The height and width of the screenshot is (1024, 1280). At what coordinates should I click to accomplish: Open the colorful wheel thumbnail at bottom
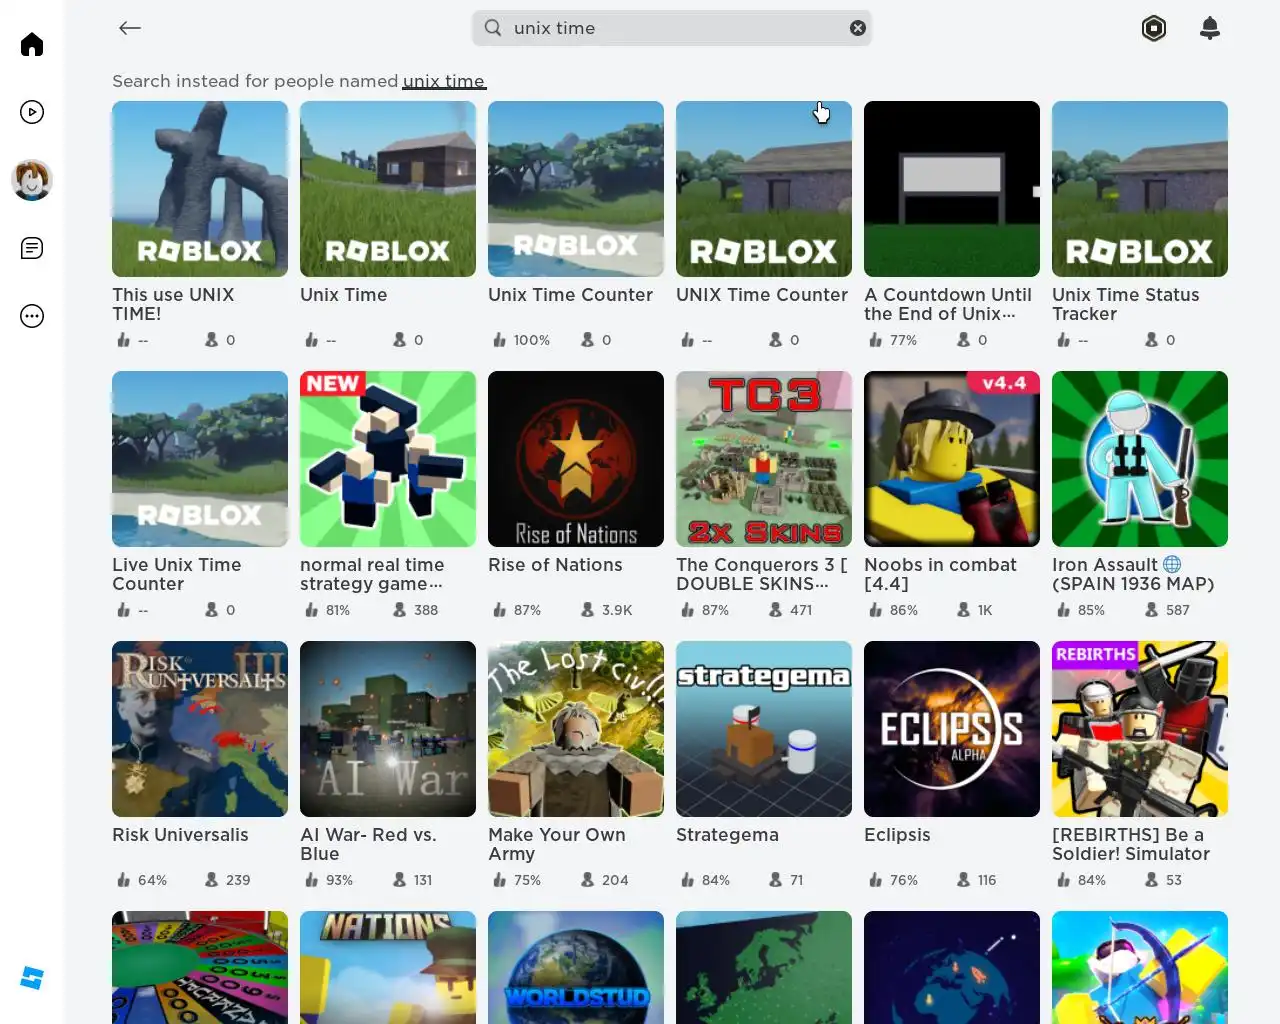coord(200,967)
